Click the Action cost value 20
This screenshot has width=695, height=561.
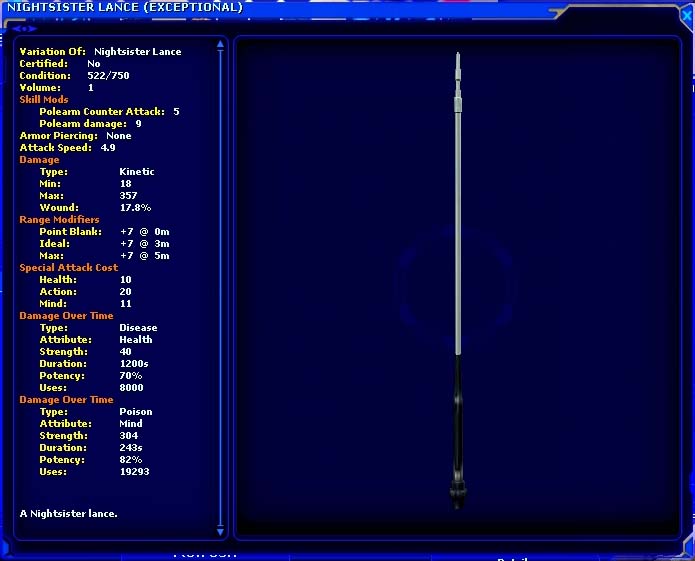[125, 292]
